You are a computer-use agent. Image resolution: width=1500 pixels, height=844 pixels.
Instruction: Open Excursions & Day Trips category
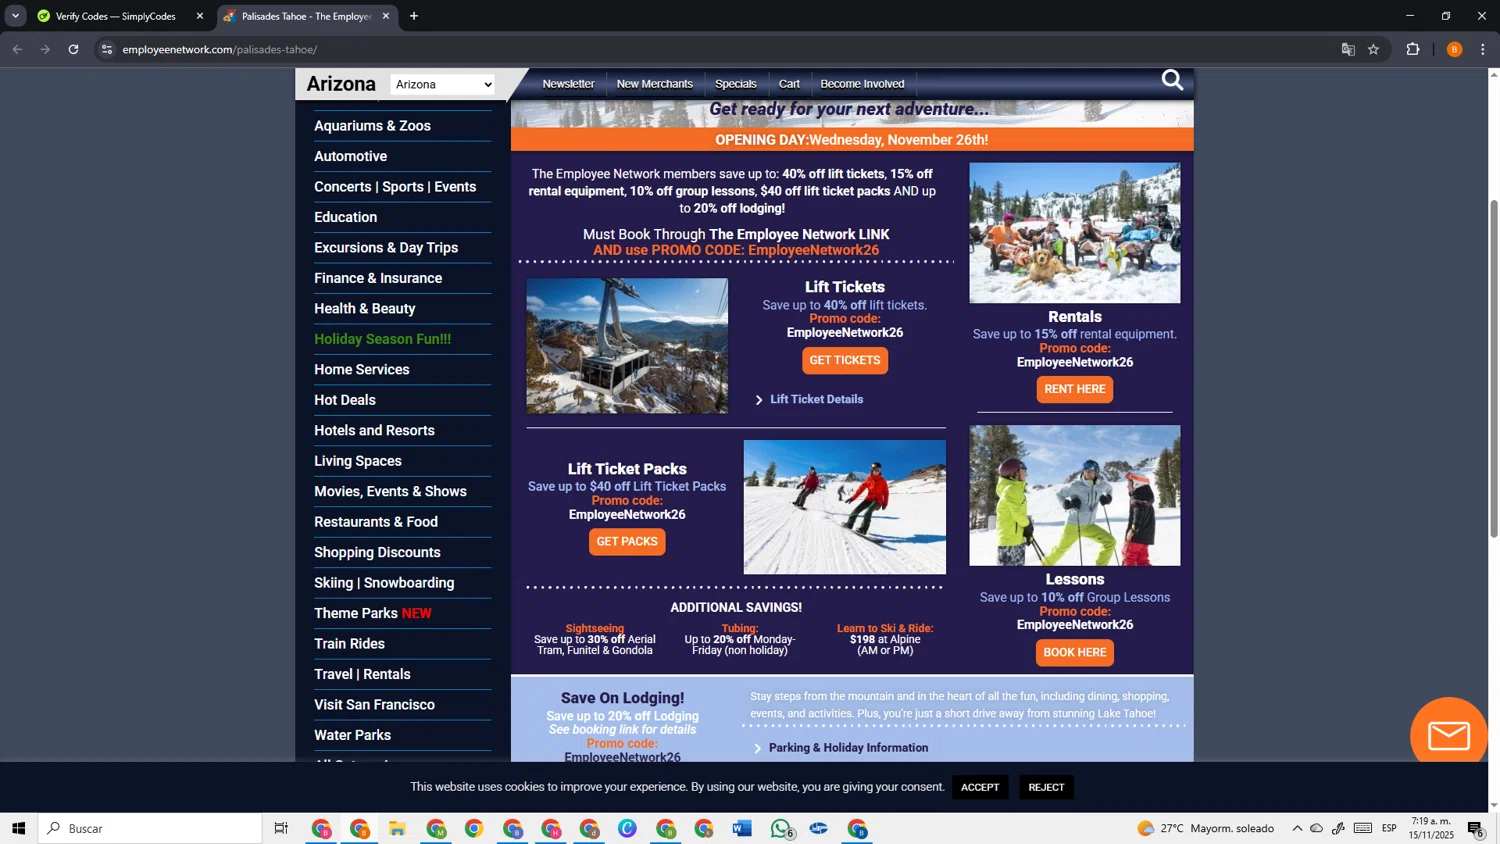pos(386,248)
